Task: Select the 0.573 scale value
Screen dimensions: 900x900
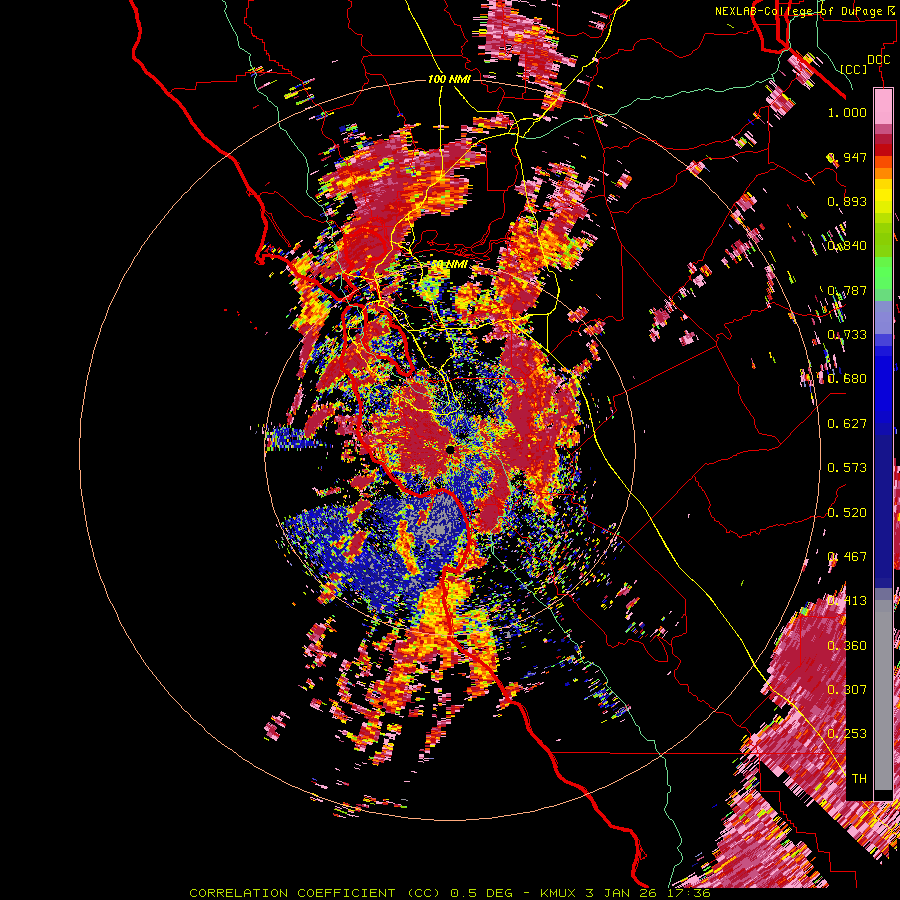Action: point(847,468)
